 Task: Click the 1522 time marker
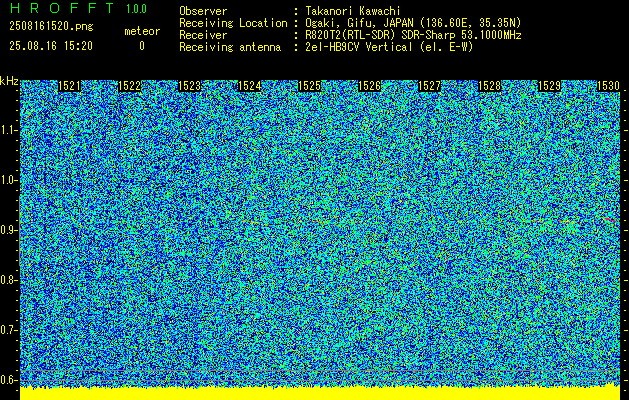130,86
